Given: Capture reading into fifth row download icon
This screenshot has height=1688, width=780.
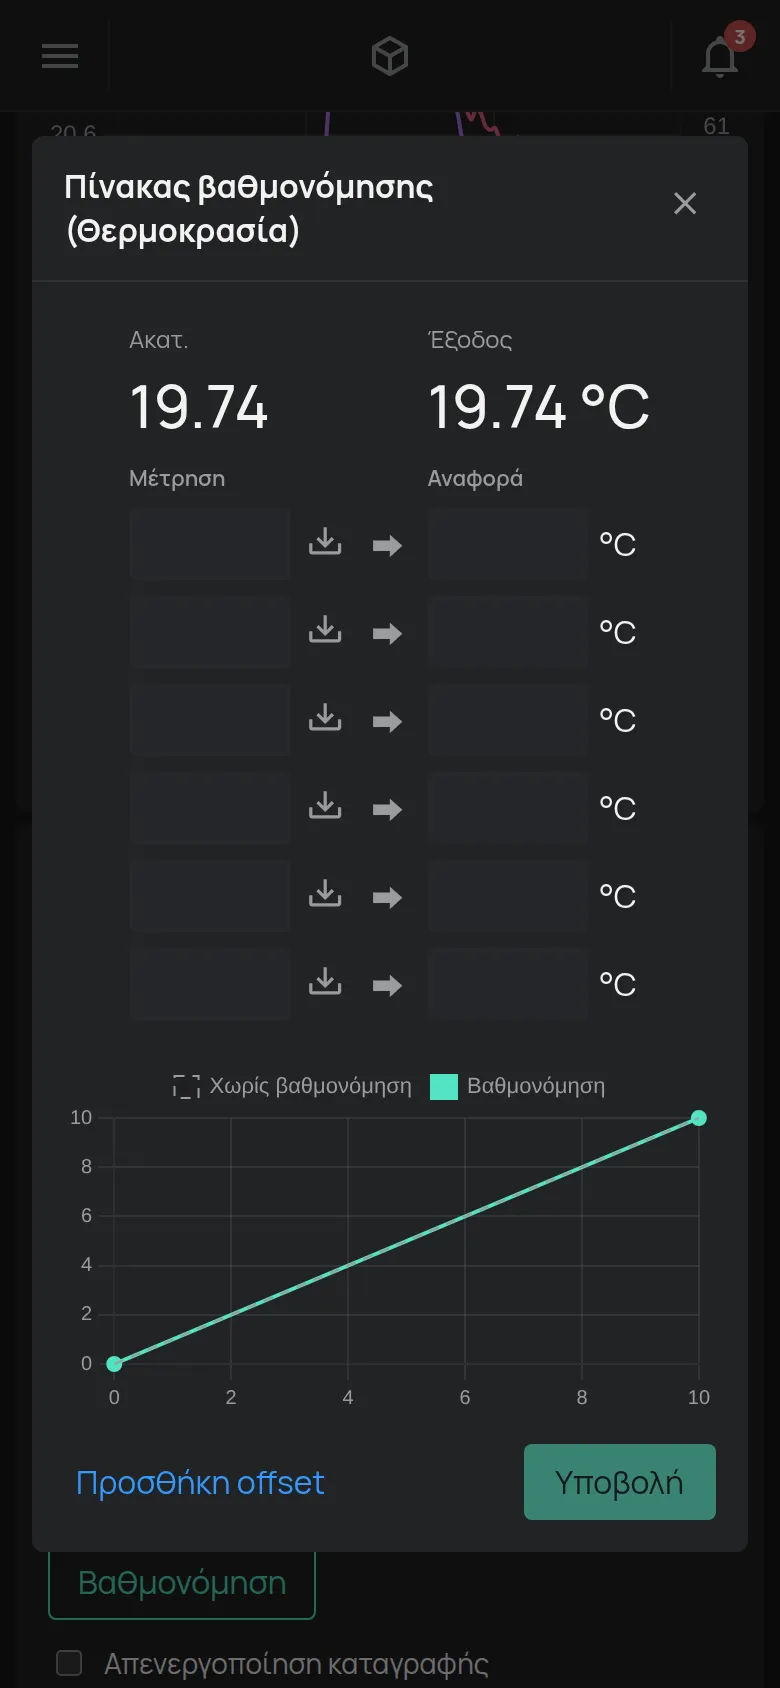Looking at the screenshot, I should pos(325,895).
